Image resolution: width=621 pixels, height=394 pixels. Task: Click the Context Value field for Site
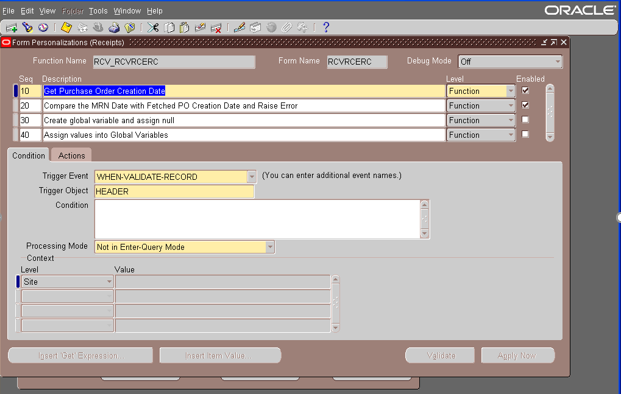tap(223, 282)
